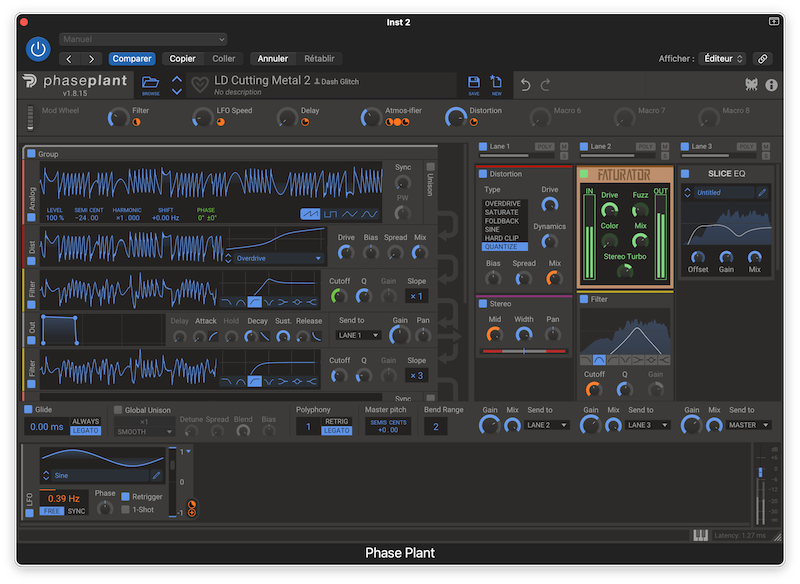Toggle the LFO Retrigger checkbox

pos(125,496)
